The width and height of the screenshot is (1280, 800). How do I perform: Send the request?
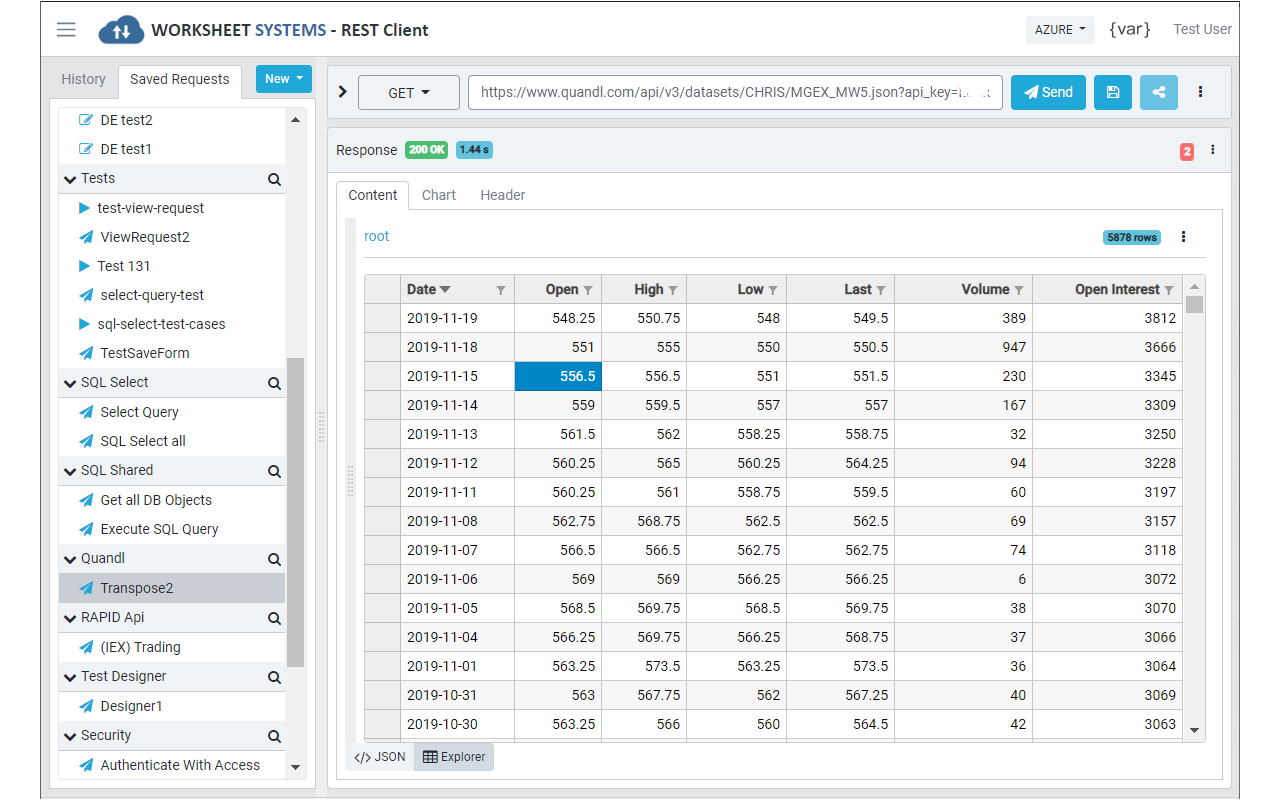pyautogui.click(x=1048, y=92)
